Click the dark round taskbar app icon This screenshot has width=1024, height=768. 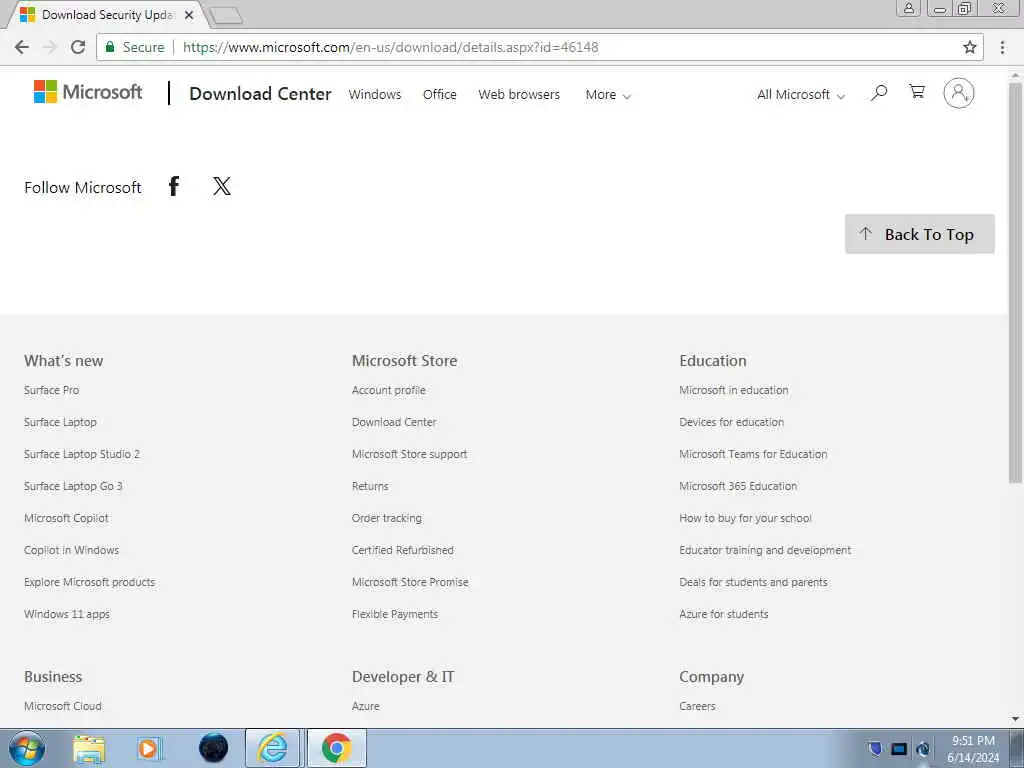tap(214, 748)
